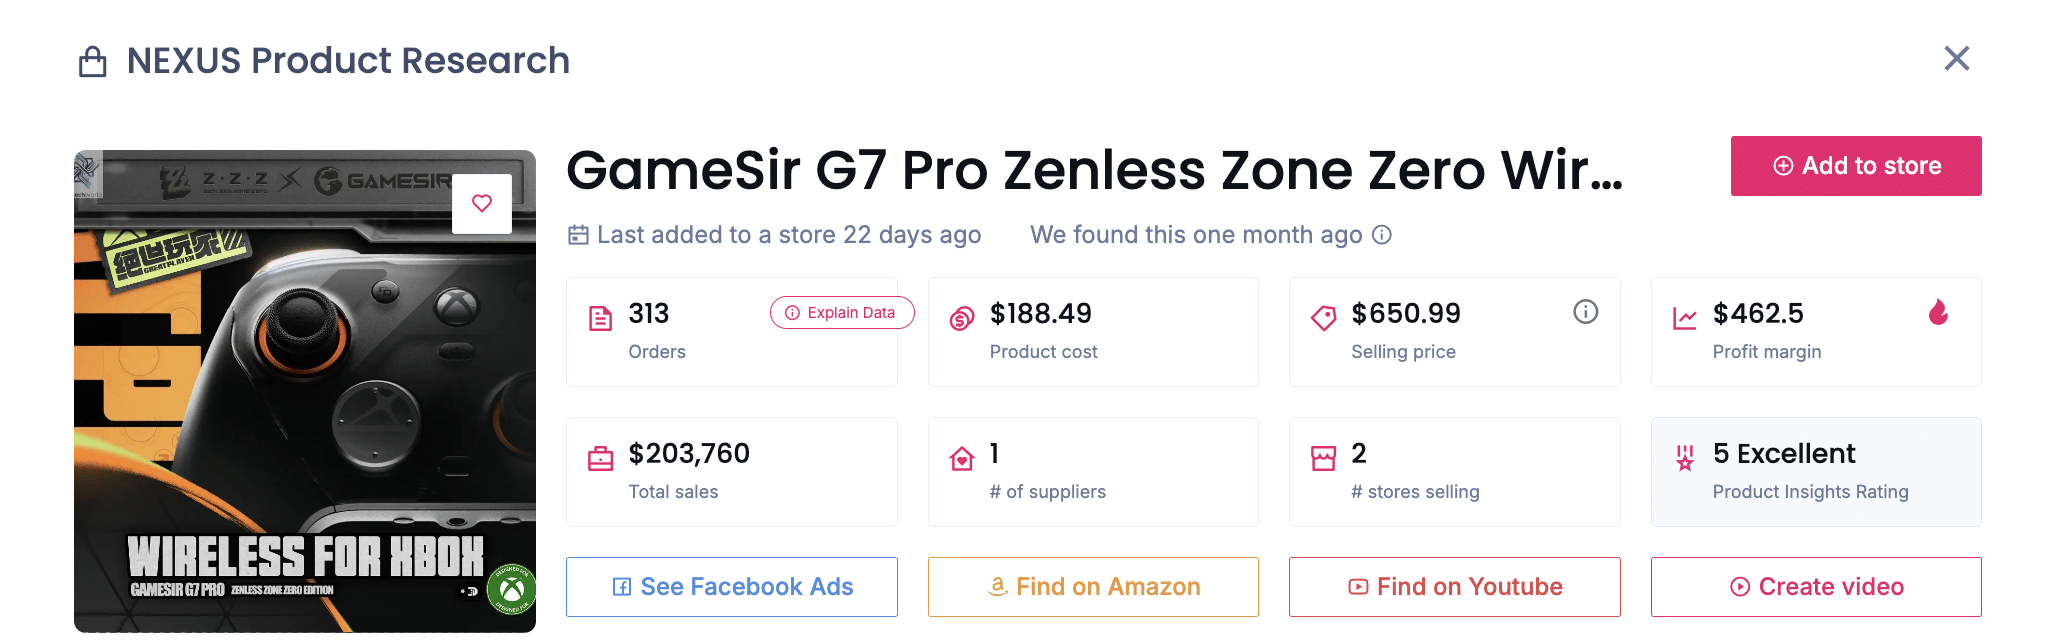Click info icon next to 'one month ago'
The image size is (2064, 642).
pos(1382,235)
